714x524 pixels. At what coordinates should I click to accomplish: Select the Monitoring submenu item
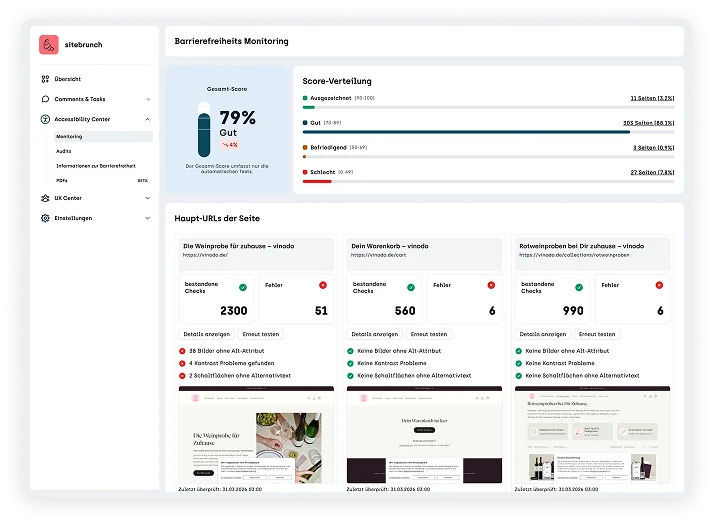point(103,137)
